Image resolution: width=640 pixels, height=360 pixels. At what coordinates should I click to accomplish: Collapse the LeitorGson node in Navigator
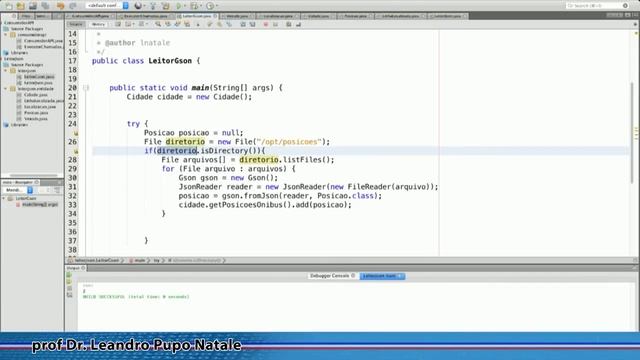(x=4, y=198)
